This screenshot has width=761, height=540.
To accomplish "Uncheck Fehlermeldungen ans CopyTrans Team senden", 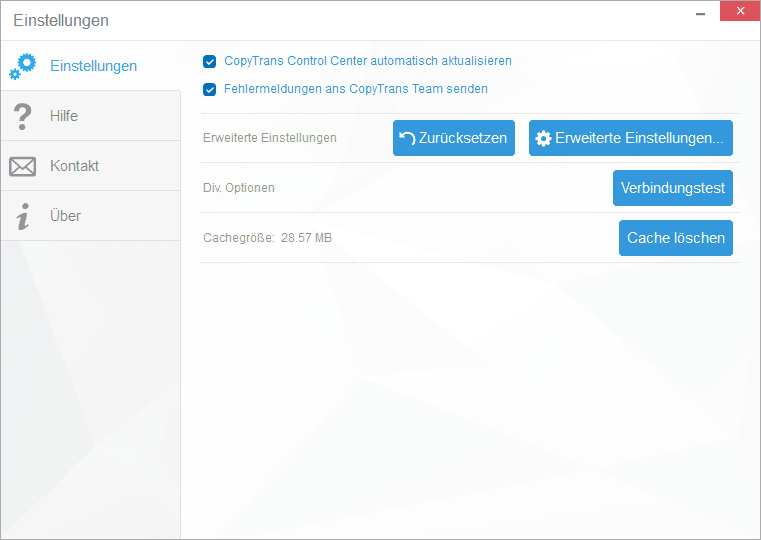I will [x=210, y=90].
